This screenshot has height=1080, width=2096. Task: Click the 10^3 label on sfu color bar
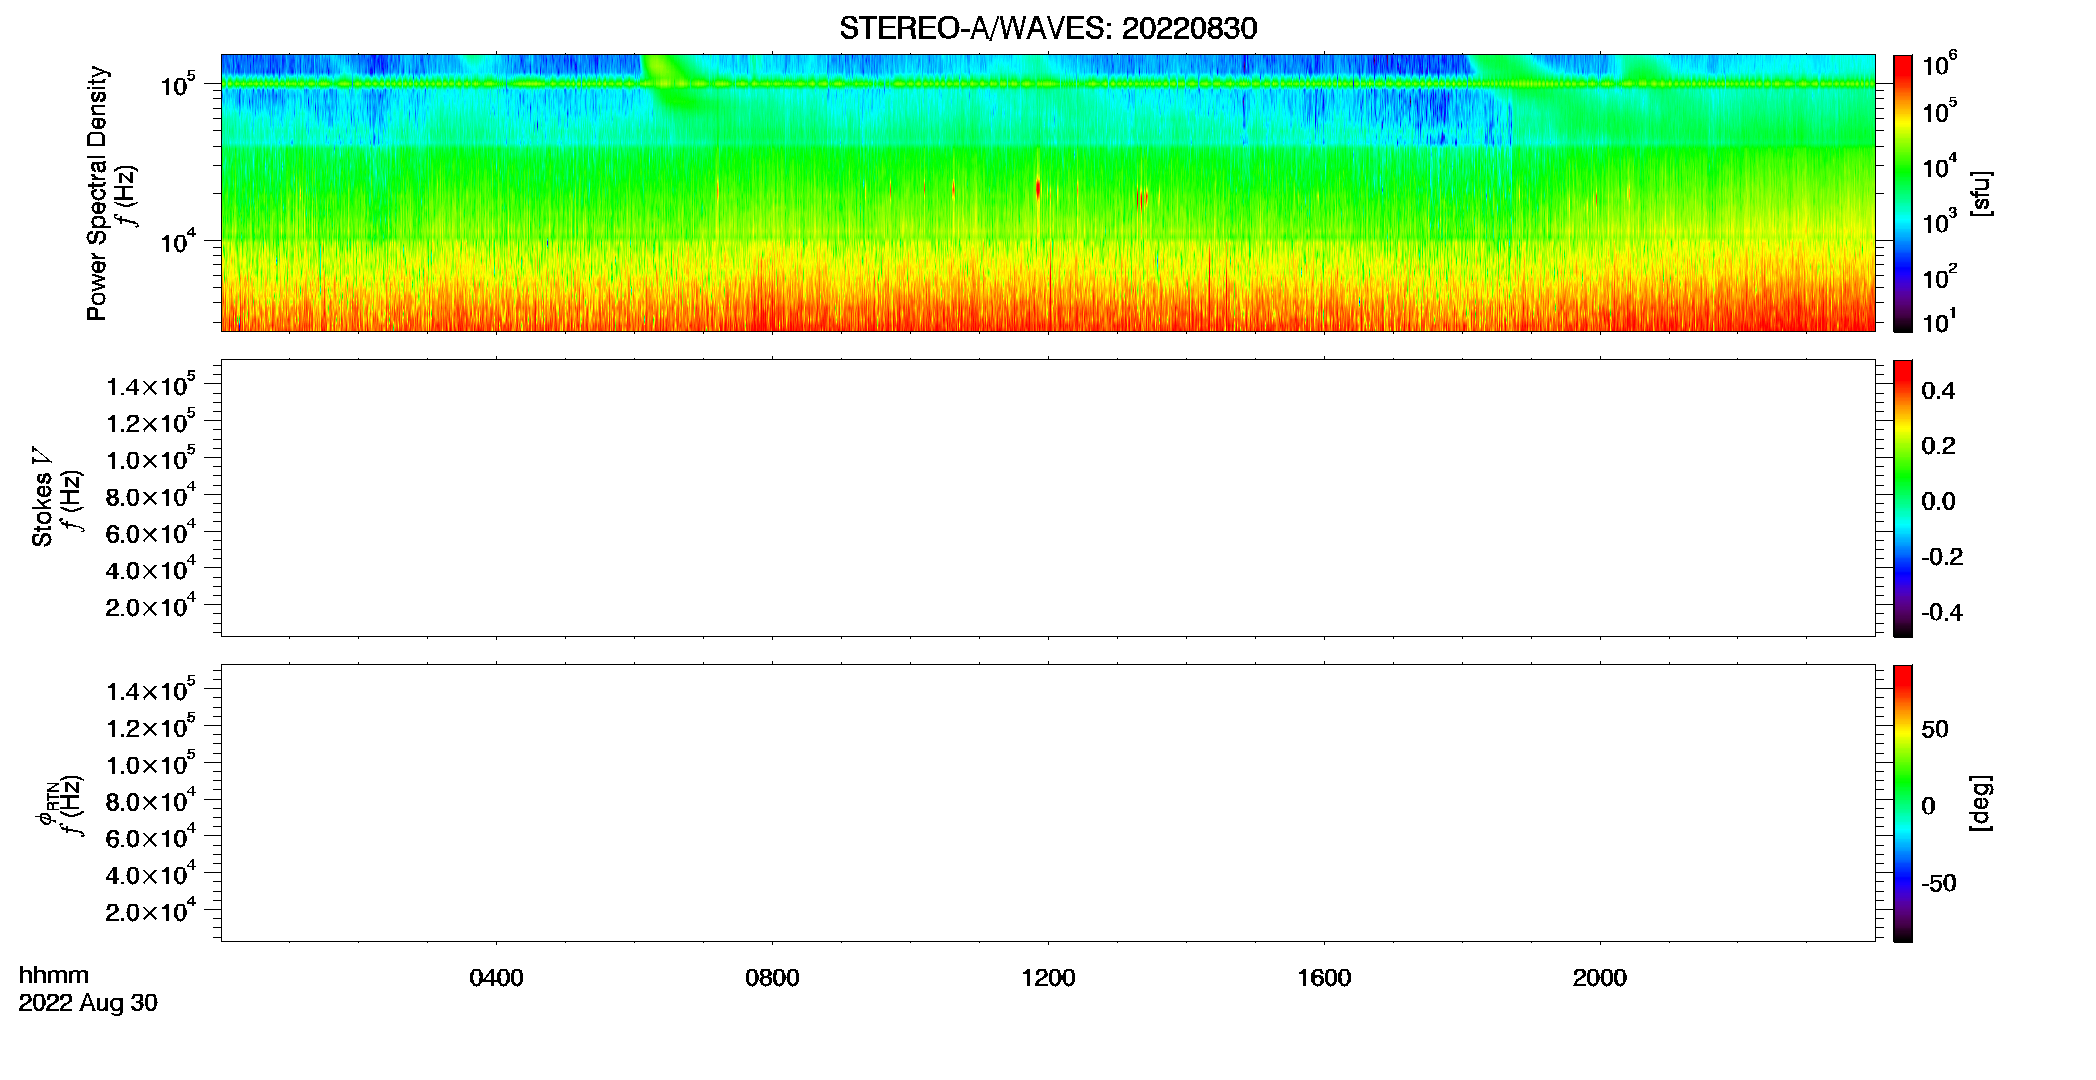click(1940, 221)
